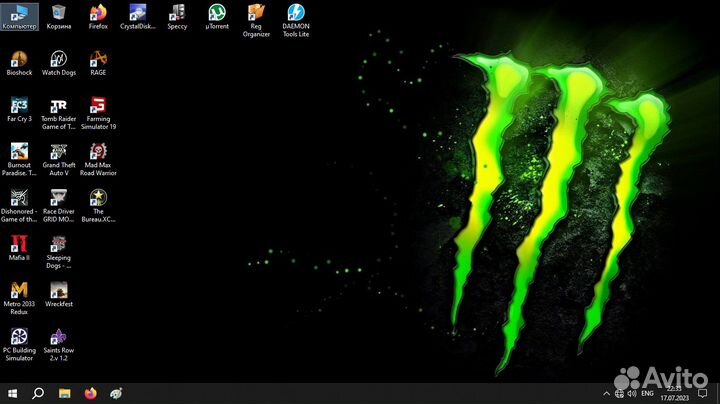Image resolution: width=720 pixels, height=404 pixels.
Task: Expand hidden system tray icons
Action: [606, 393]
